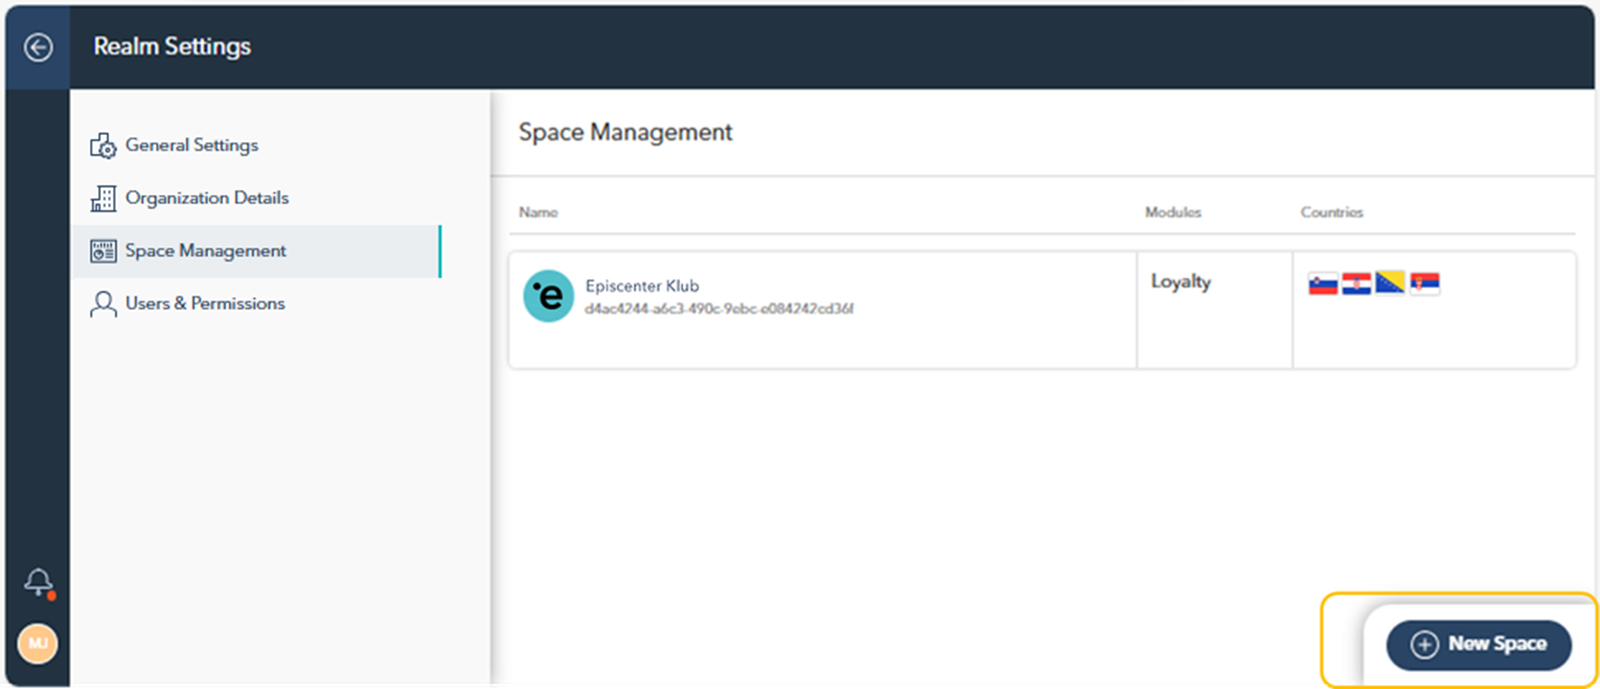
Task: Open General Settings menu item
Action: [192, 145]
